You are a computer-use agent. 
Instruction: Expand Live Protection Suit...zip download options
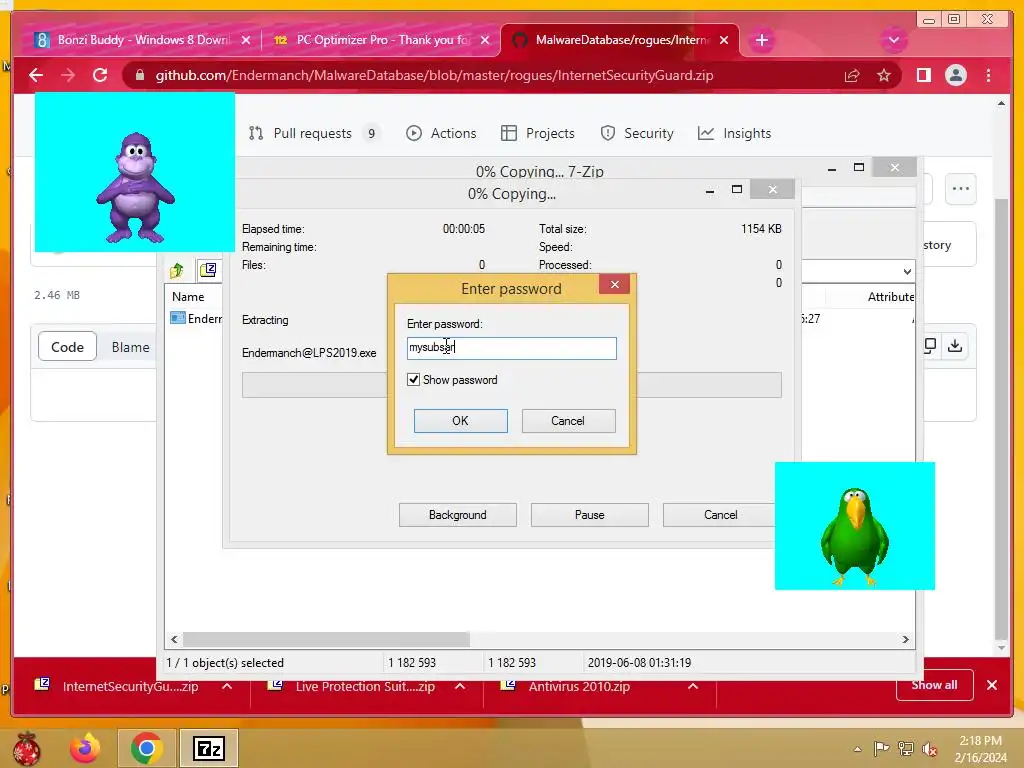pyautogui.click(x=460, y=686)
